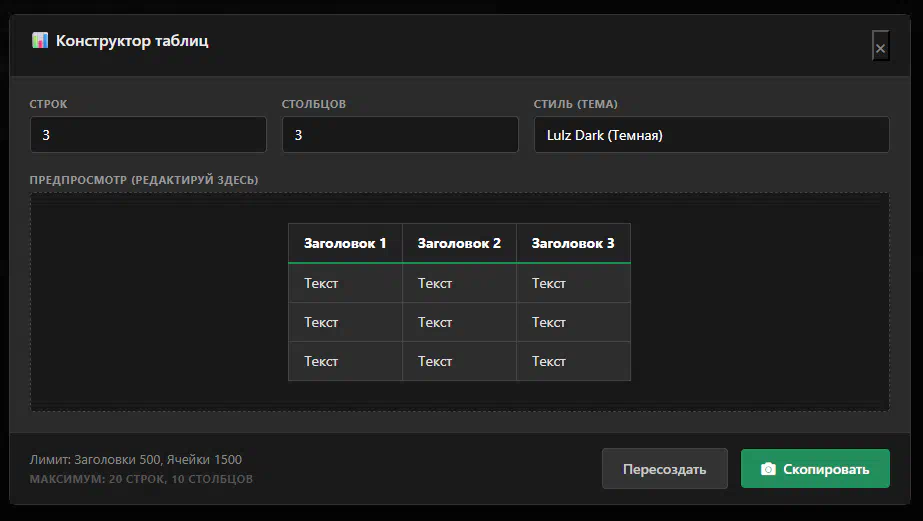Click the table constructor chart icon
The height and width of the screenshot is (521, 923).
[x=40, y=41]
